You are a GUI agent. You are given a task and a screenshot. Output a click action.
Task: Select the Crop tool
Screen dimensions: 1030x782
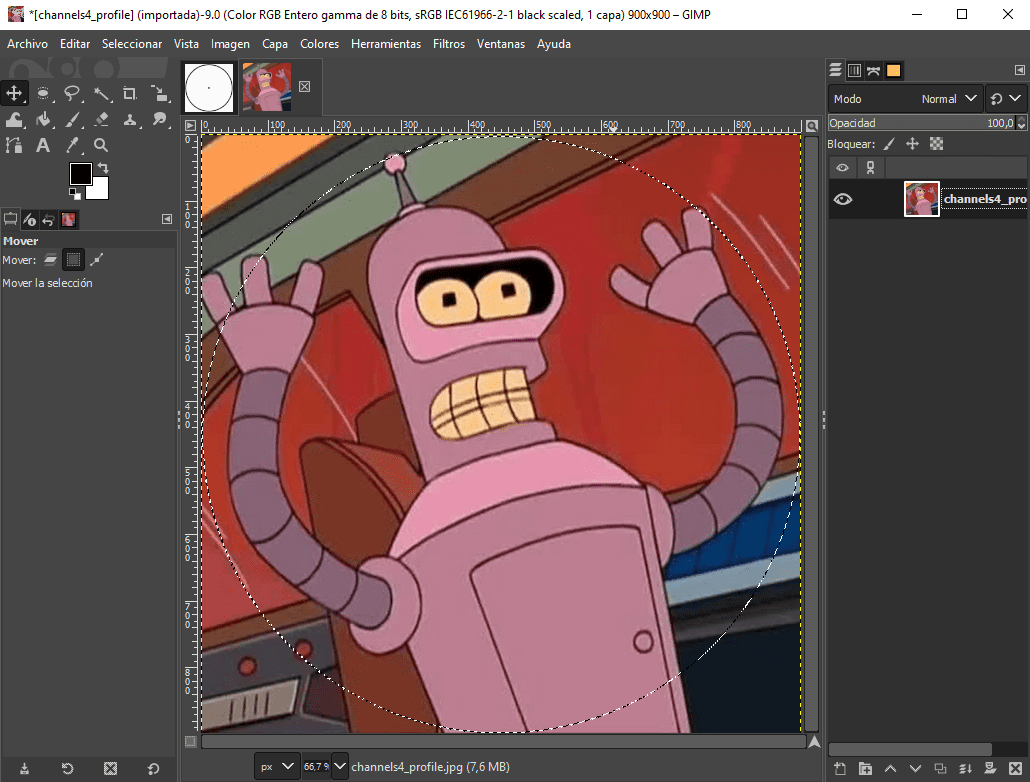(x=129, y=93)
